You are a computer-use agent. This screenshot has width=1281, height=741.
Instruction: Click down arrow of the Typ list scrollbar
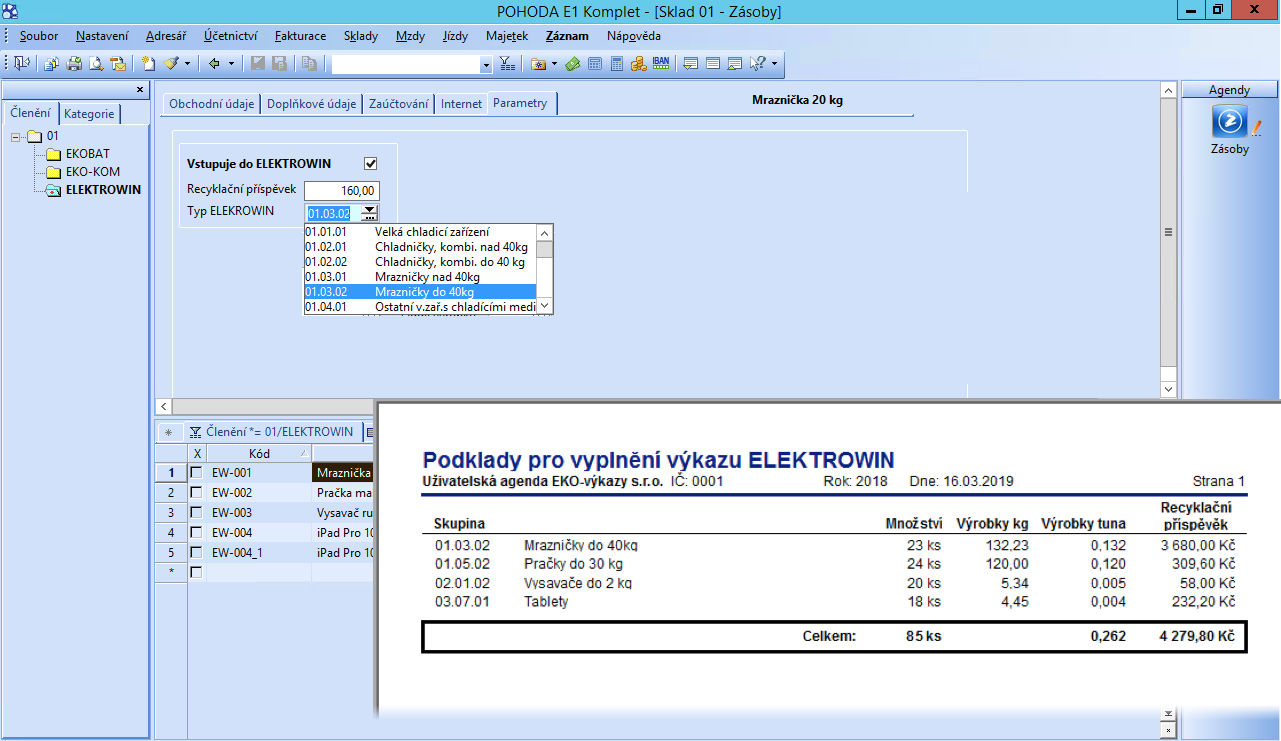pos(545,306)
